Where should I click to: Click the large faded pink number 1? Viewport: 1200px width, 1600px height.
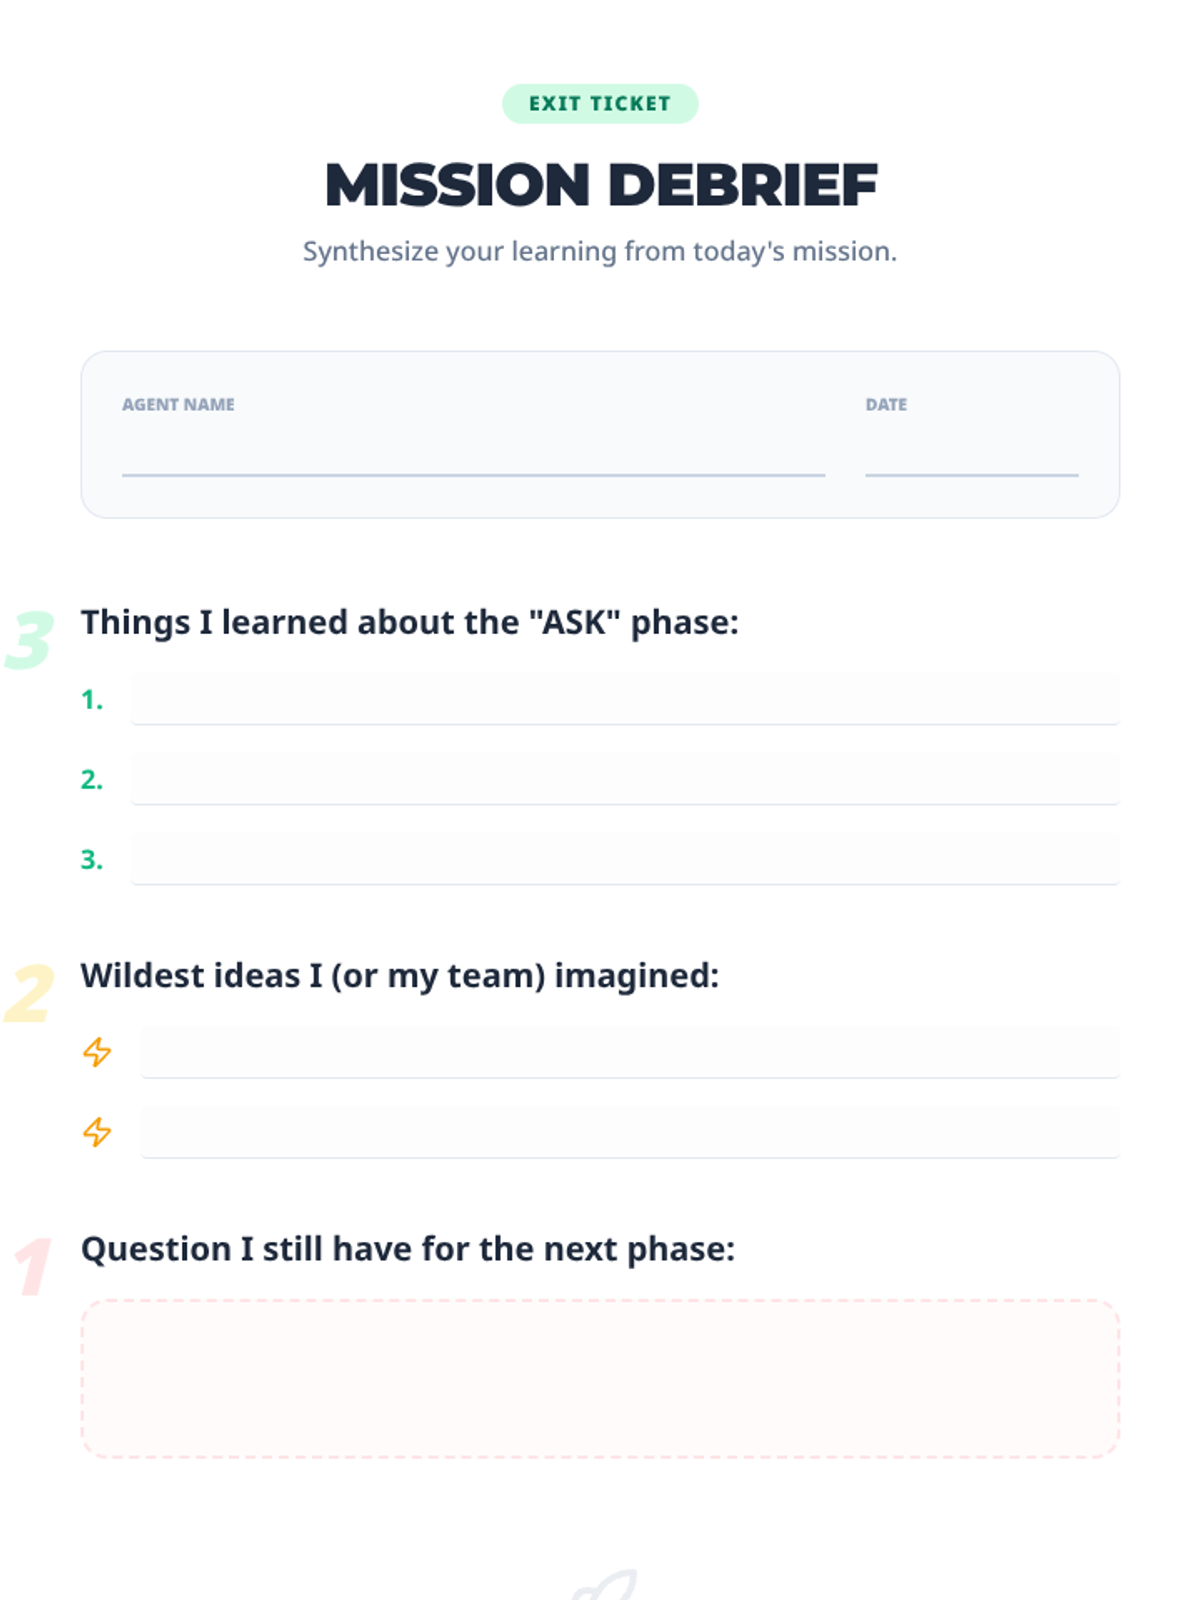click(33, 1267)
